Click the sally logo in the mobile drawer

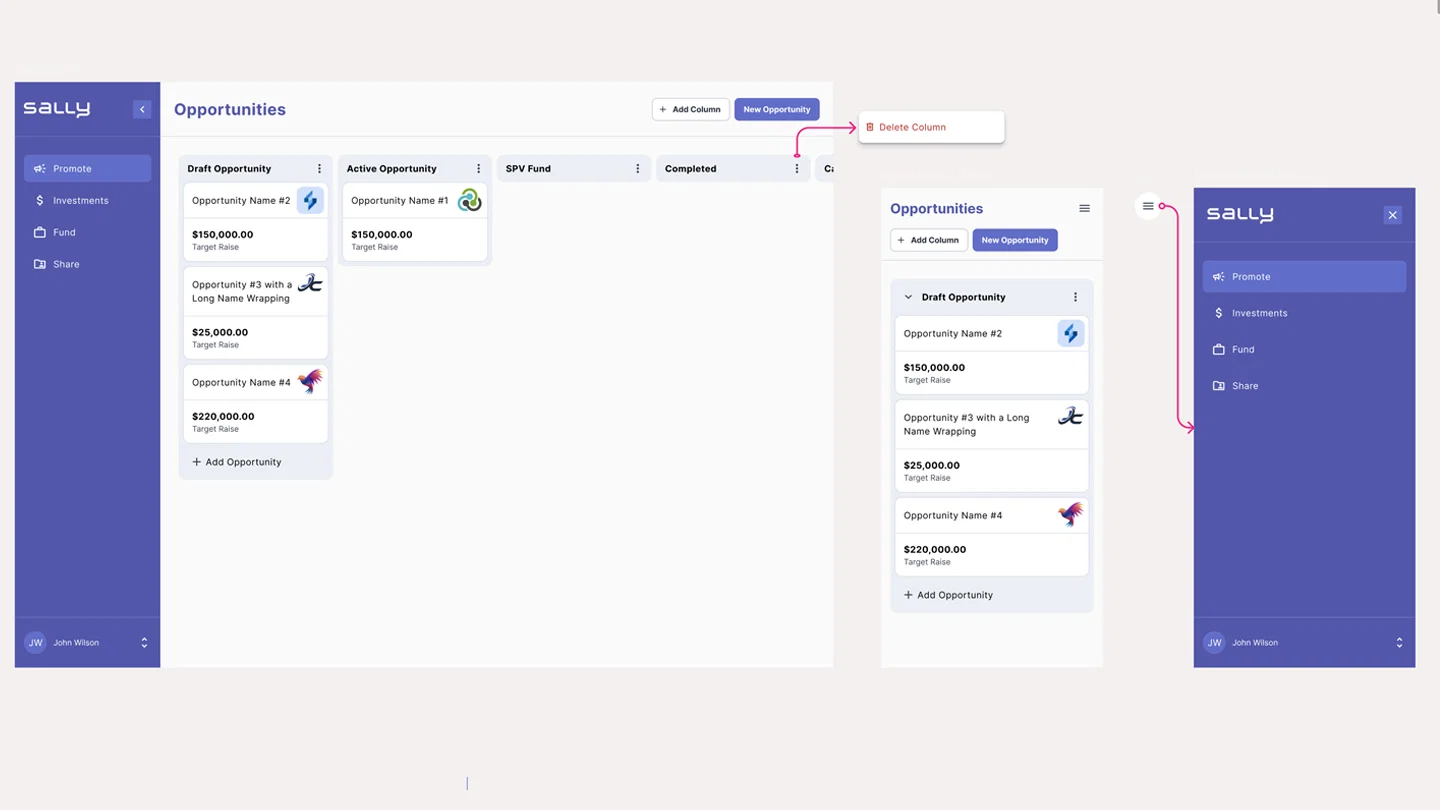[1240, 214]
